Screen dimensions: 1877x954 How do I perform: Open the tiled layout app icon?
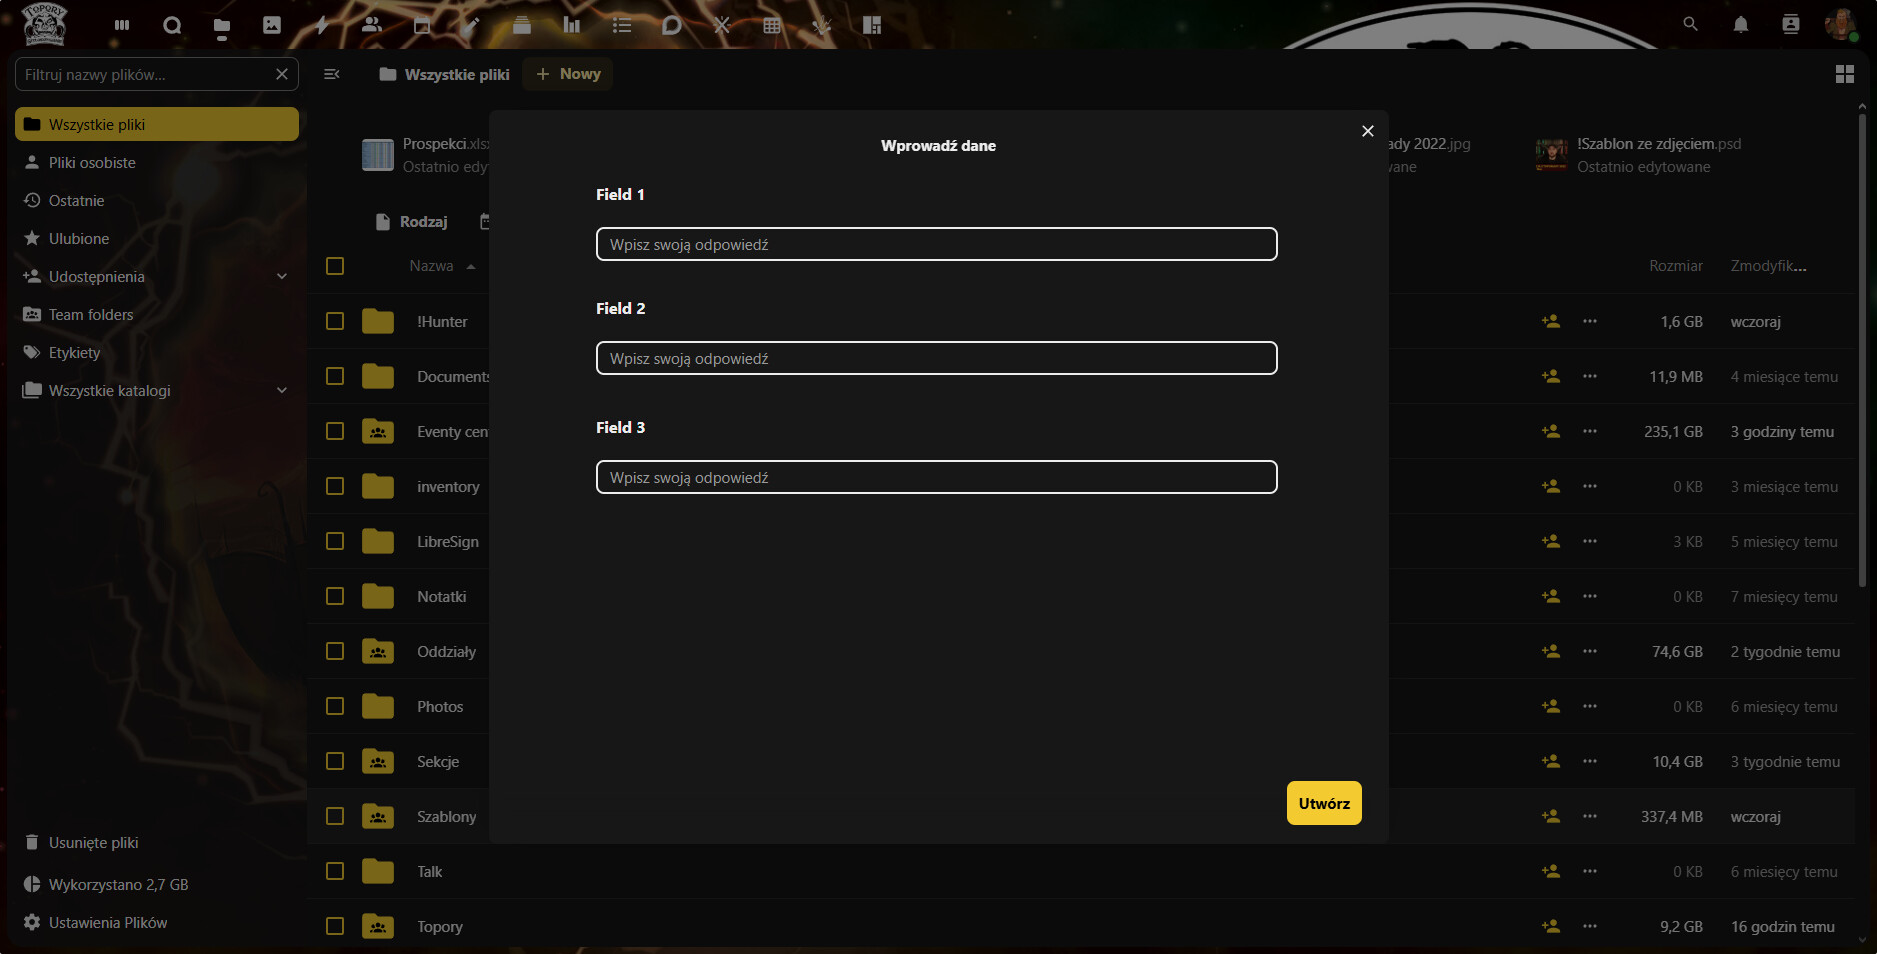(872, 25)
